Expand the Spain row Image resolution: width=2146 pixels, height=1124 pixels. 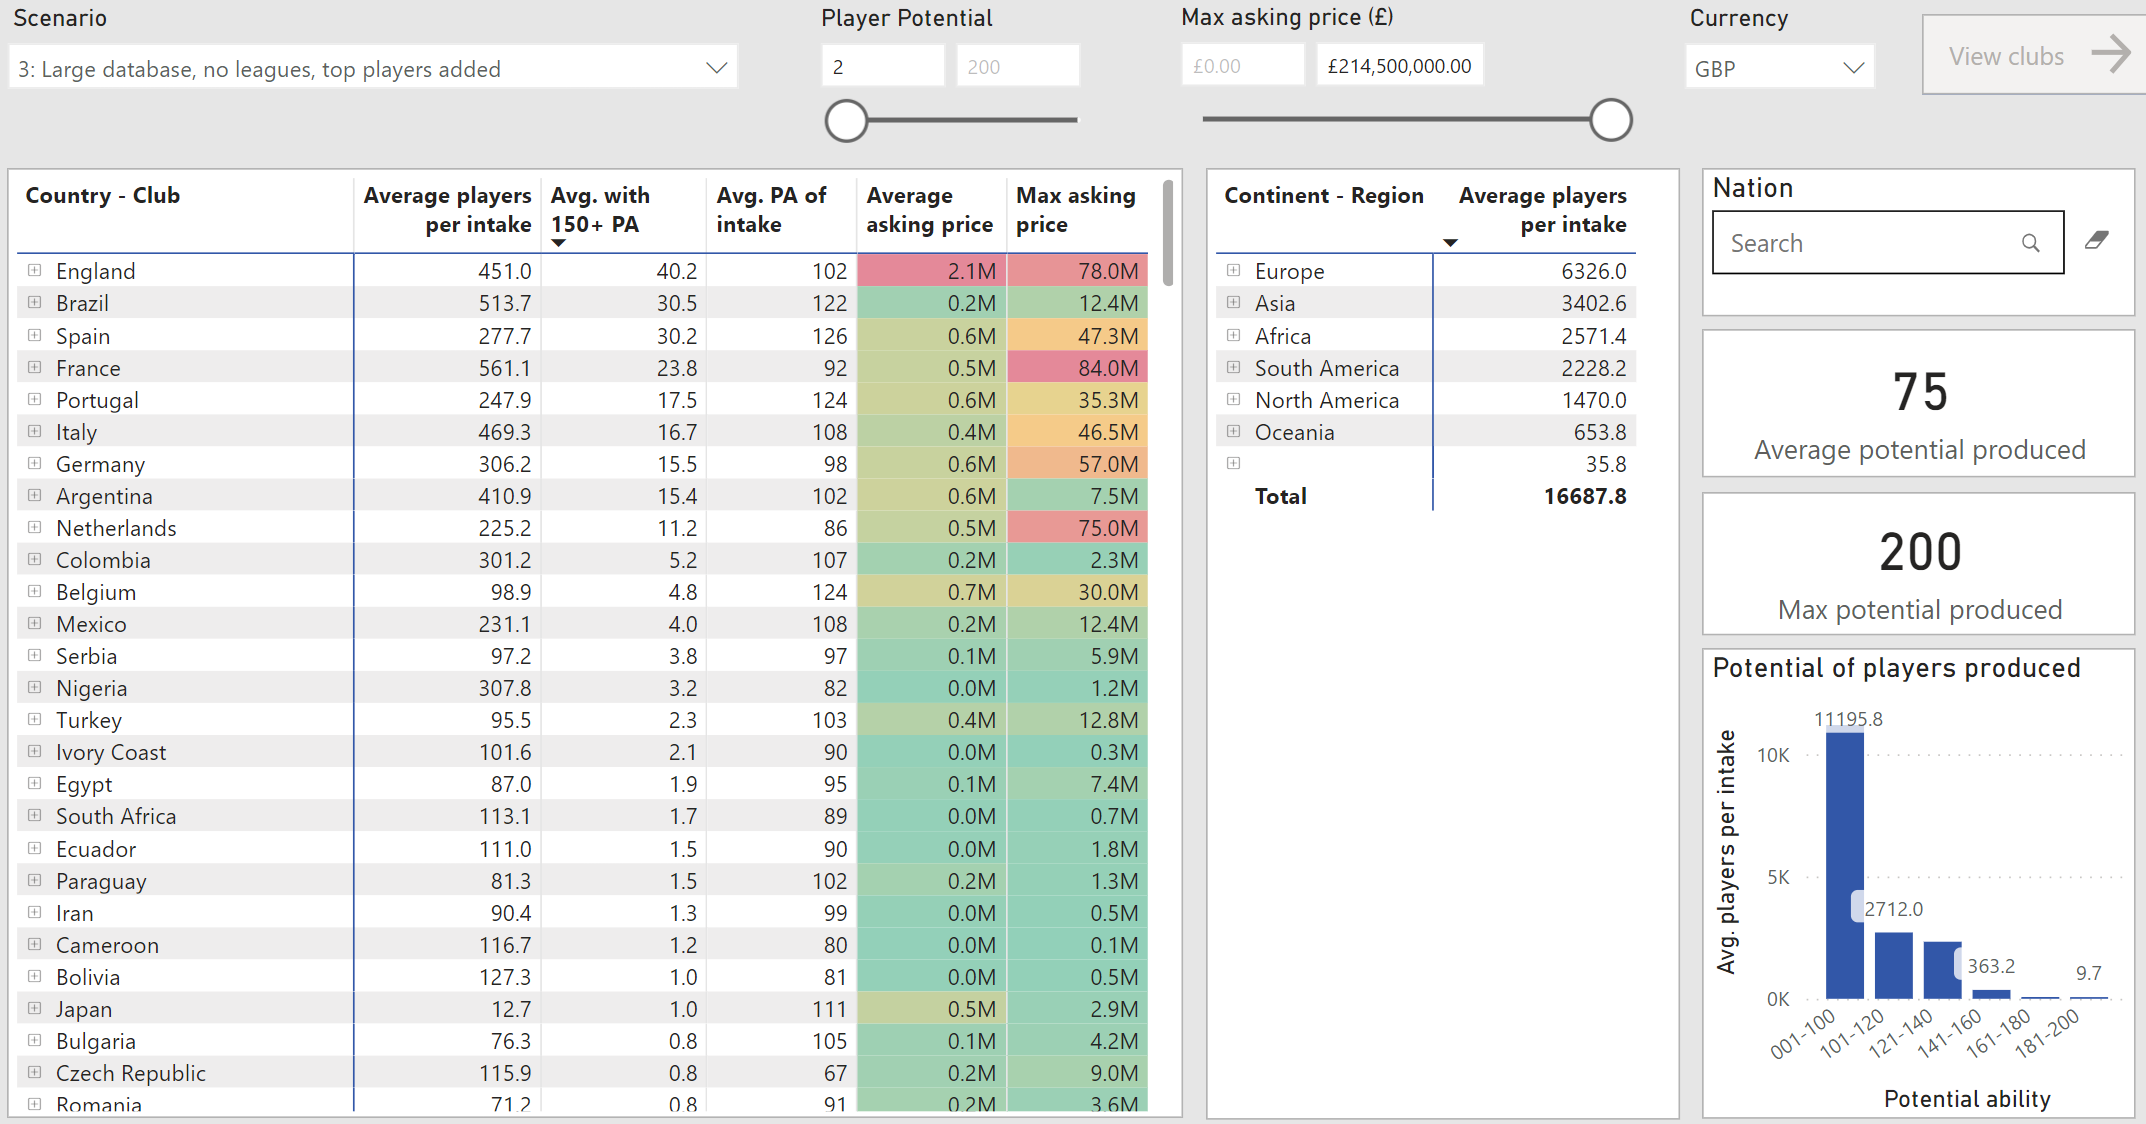click(35, 335)
